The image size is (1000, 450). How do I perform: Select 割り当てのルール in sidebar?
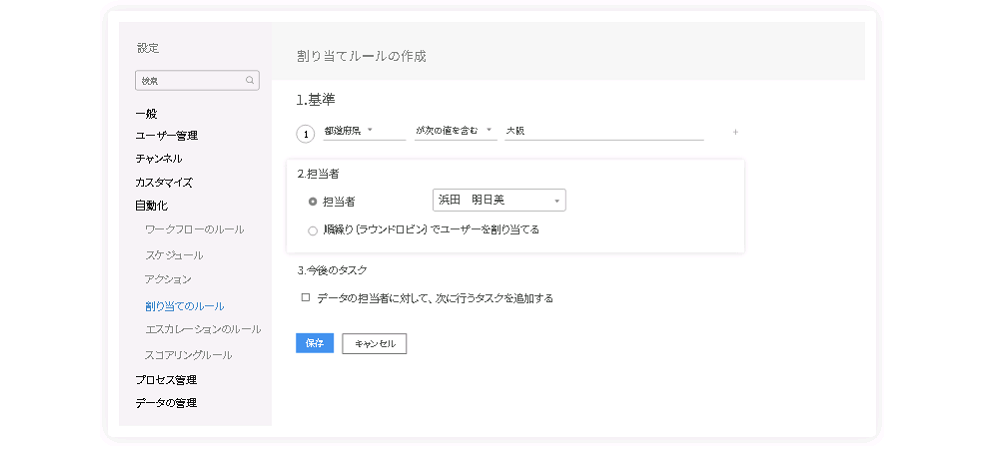point(184,306)
